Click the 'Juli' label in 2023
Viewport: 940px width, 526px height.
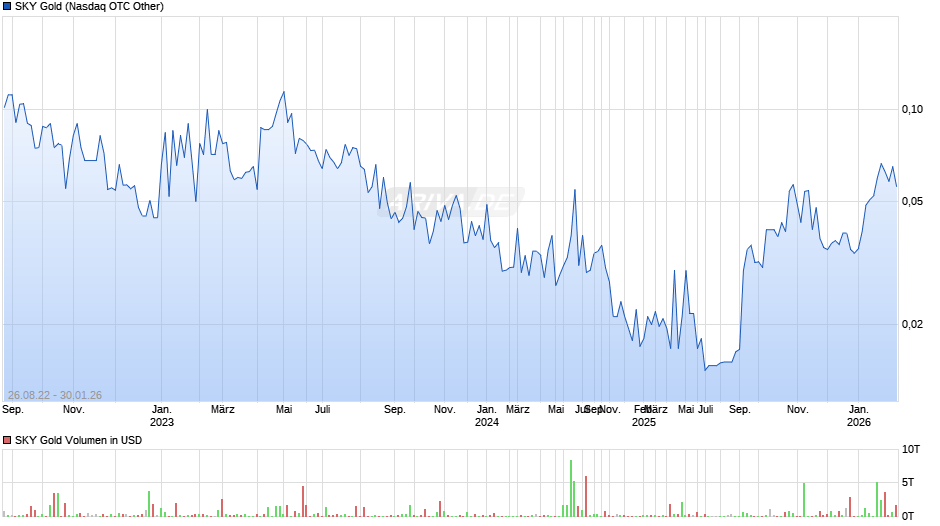[323, 410]
